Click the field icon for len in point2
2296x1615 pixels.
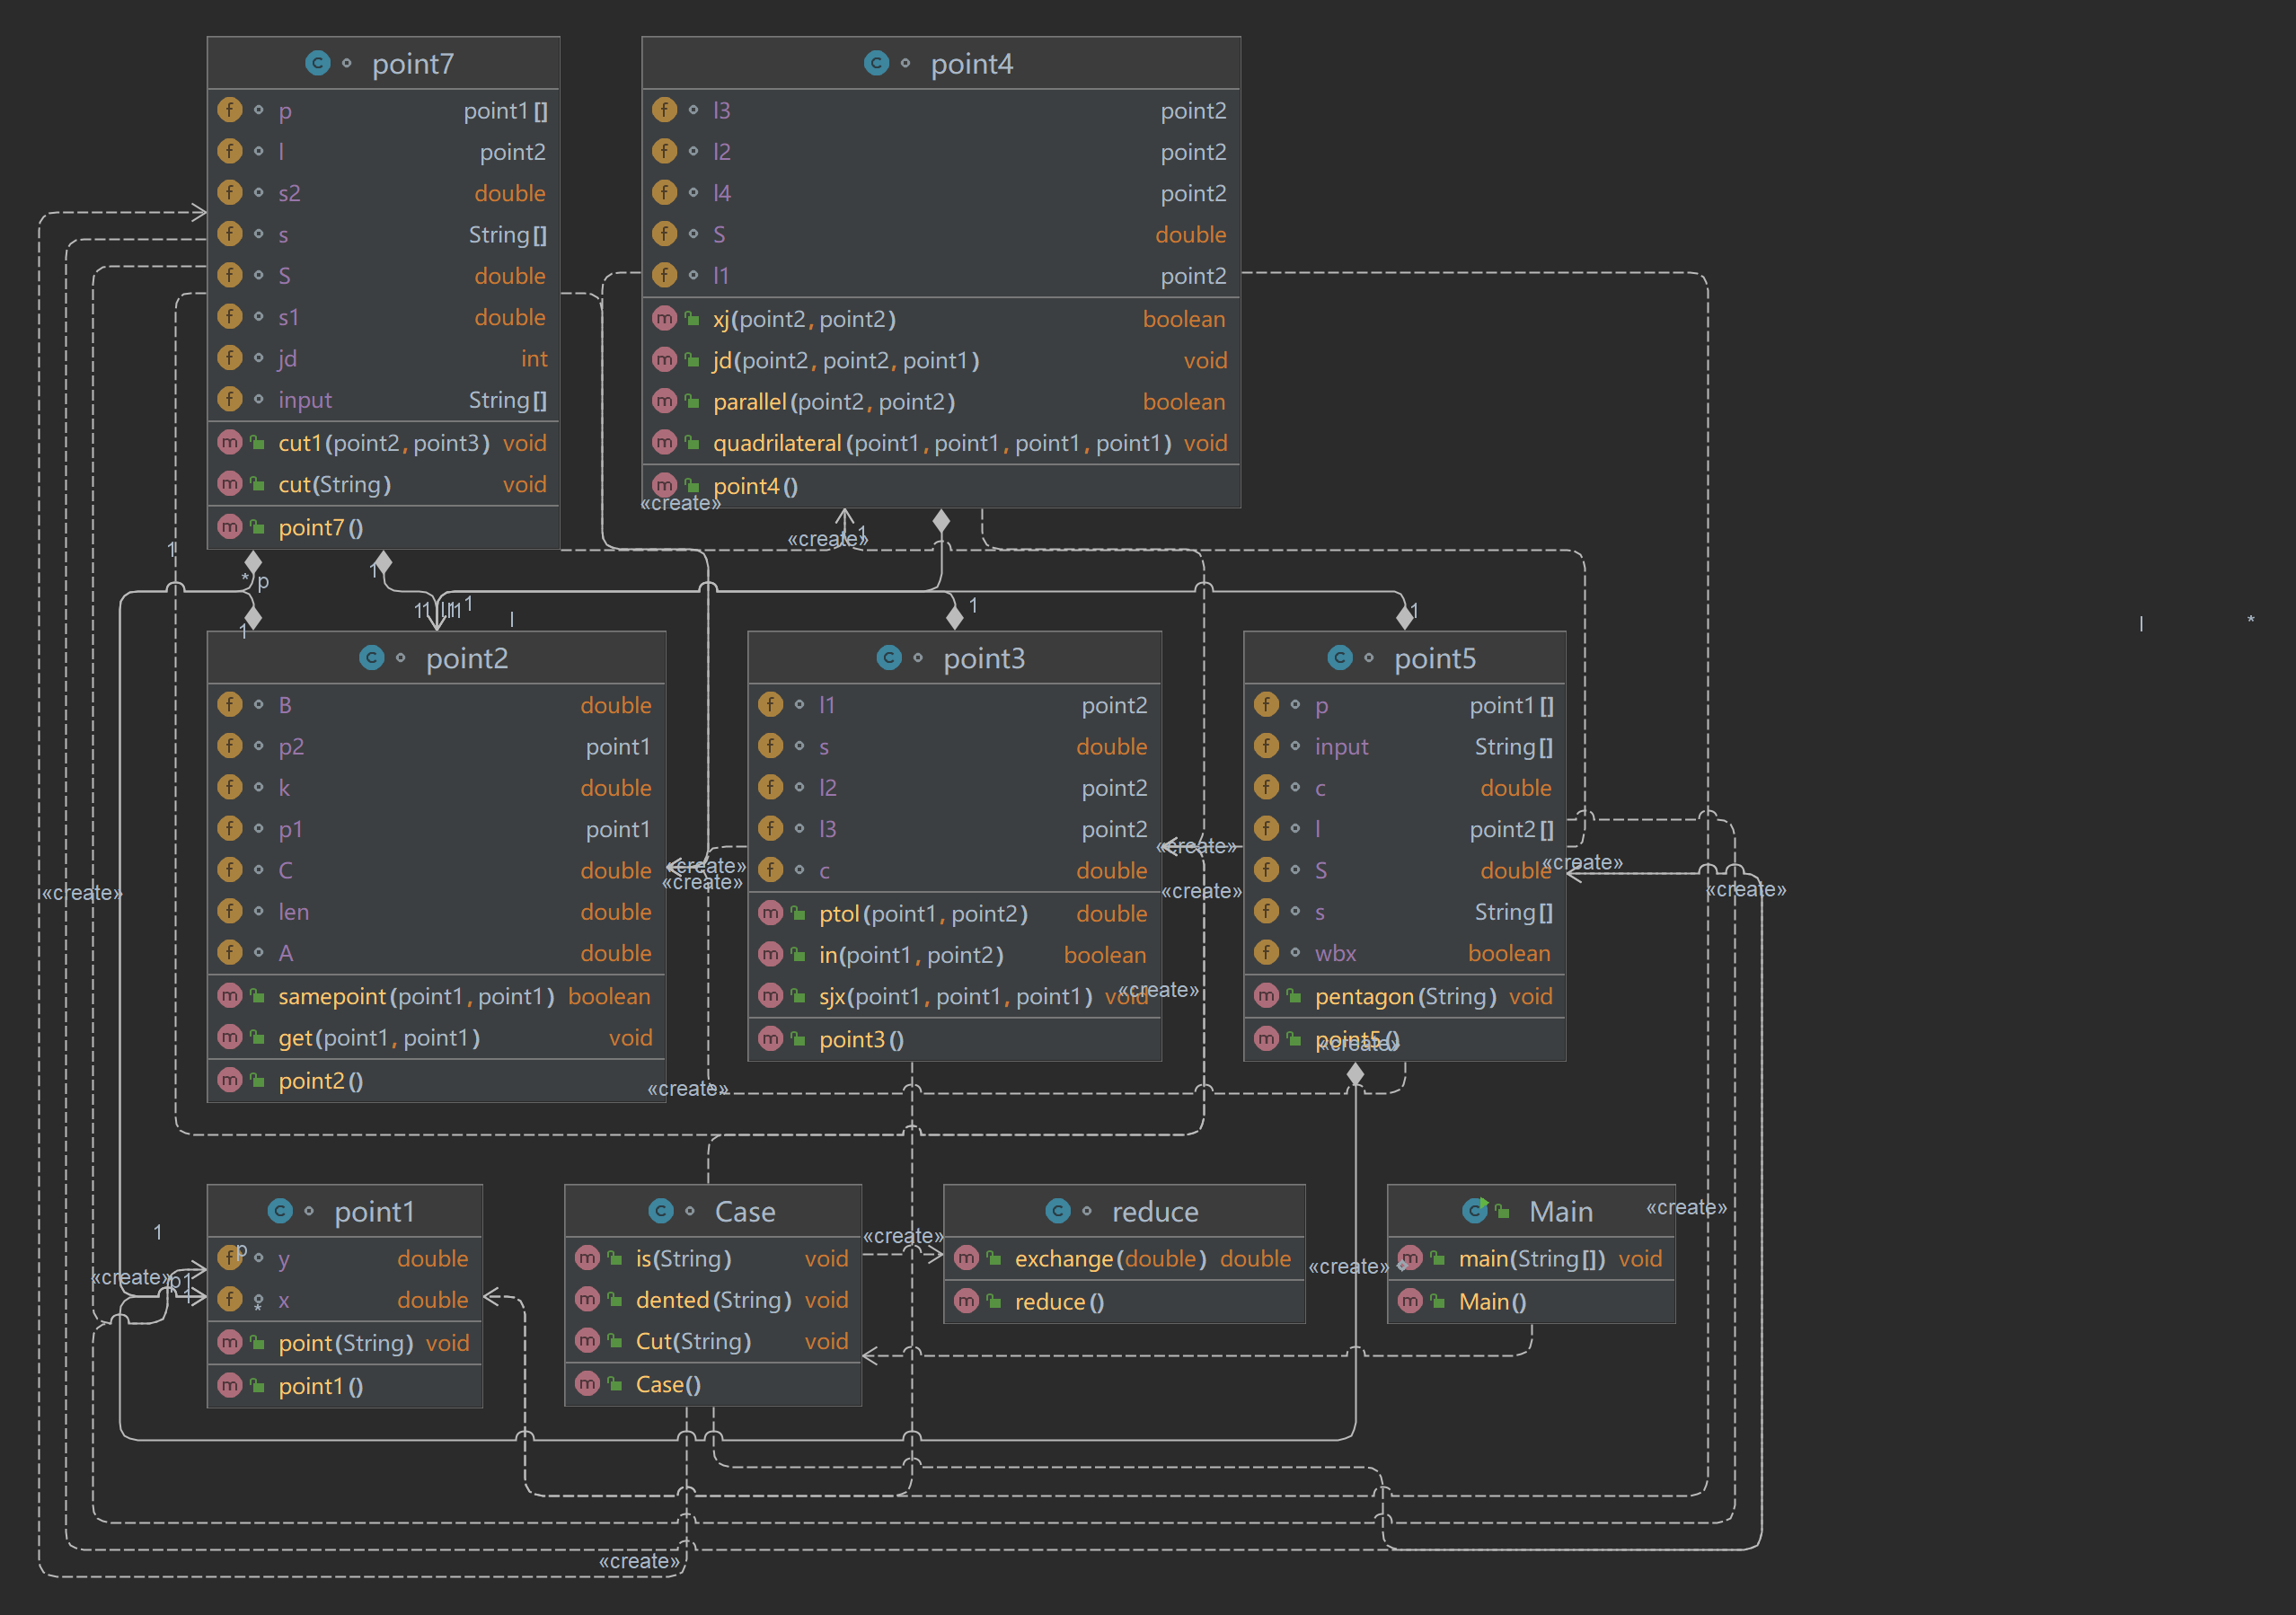[230, 910]
